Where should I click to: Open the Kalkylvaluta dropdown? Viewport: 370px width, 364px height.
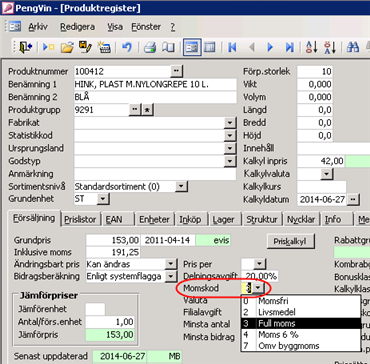(x=327, y=174)
